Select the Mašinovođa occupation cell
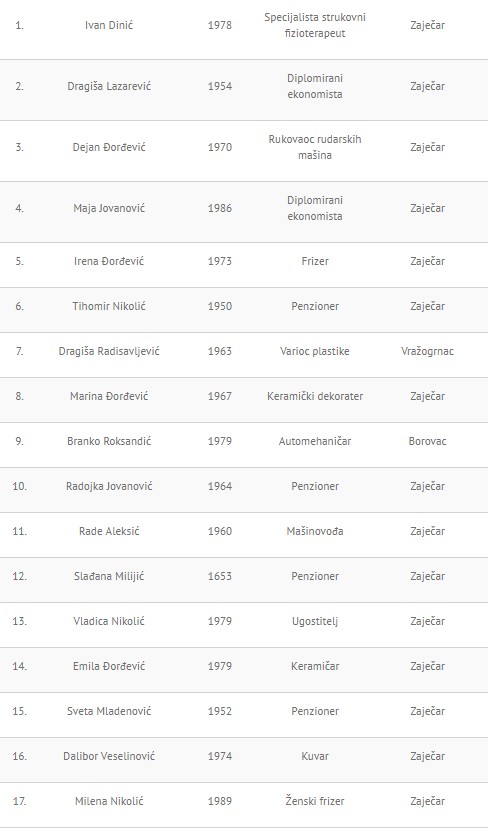Screen dimensions: 488x829 tap(315, 531)
